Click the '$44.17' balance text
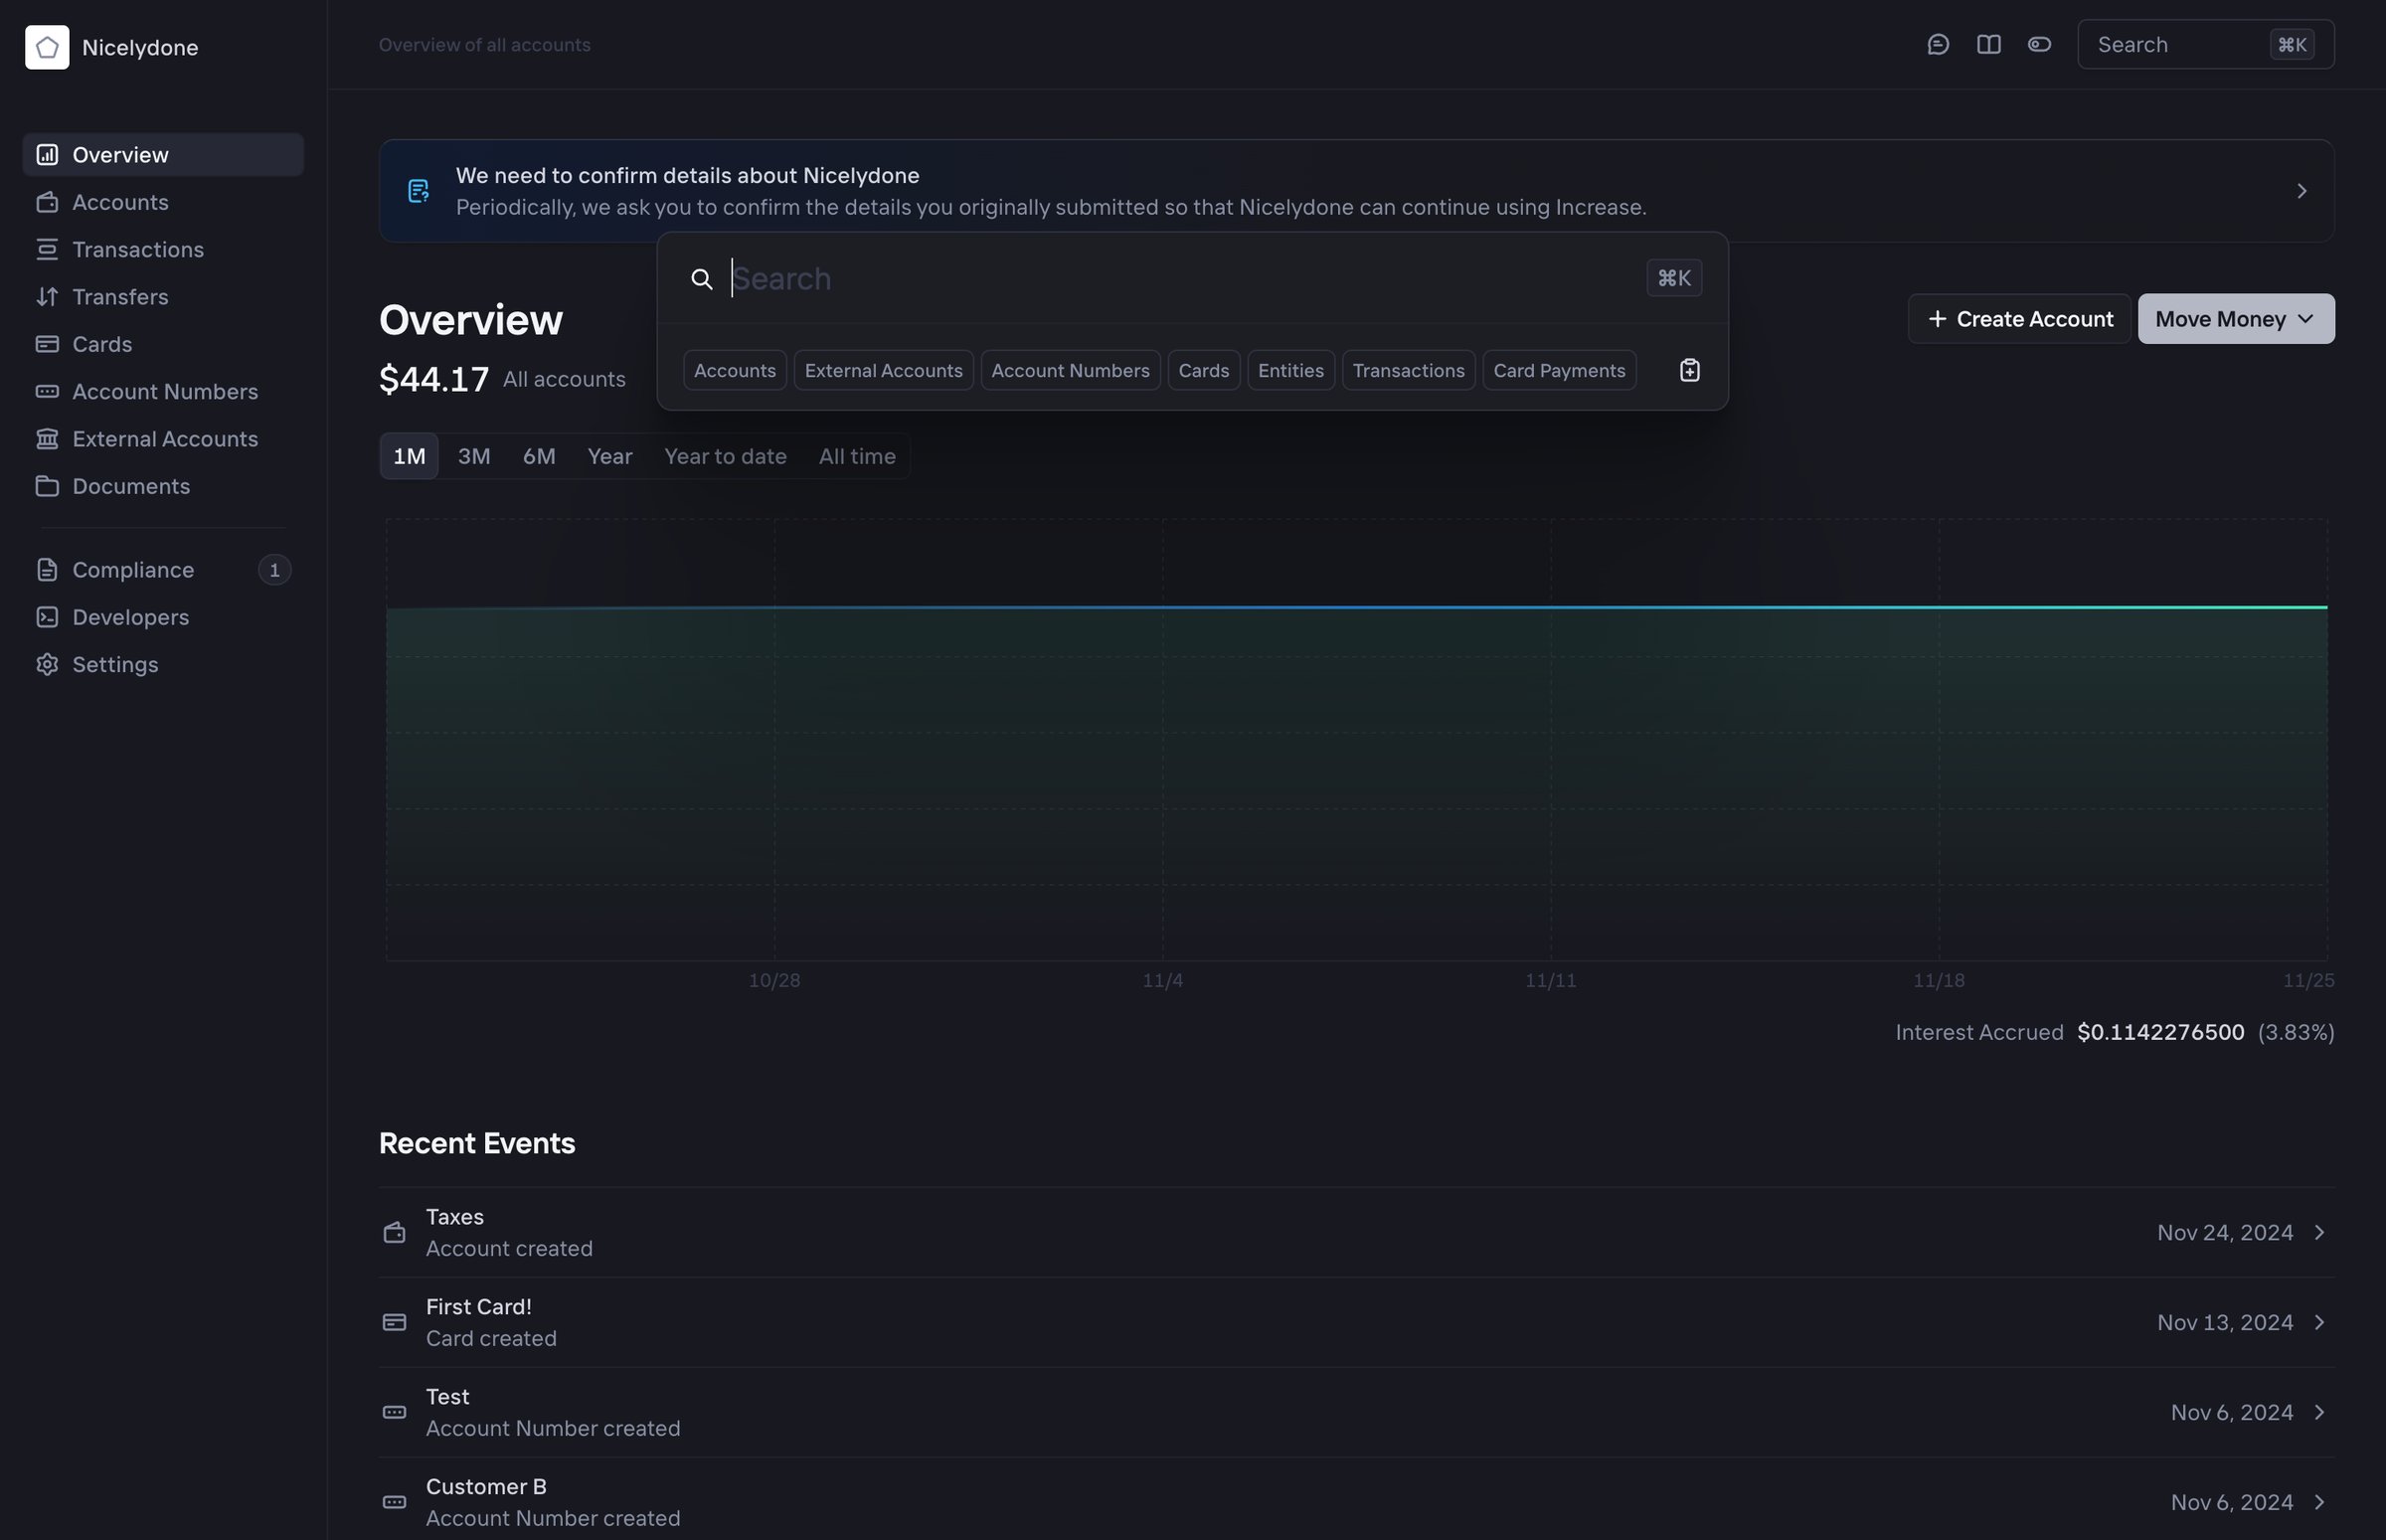Screen dimensions: 2386x1540 434,379
